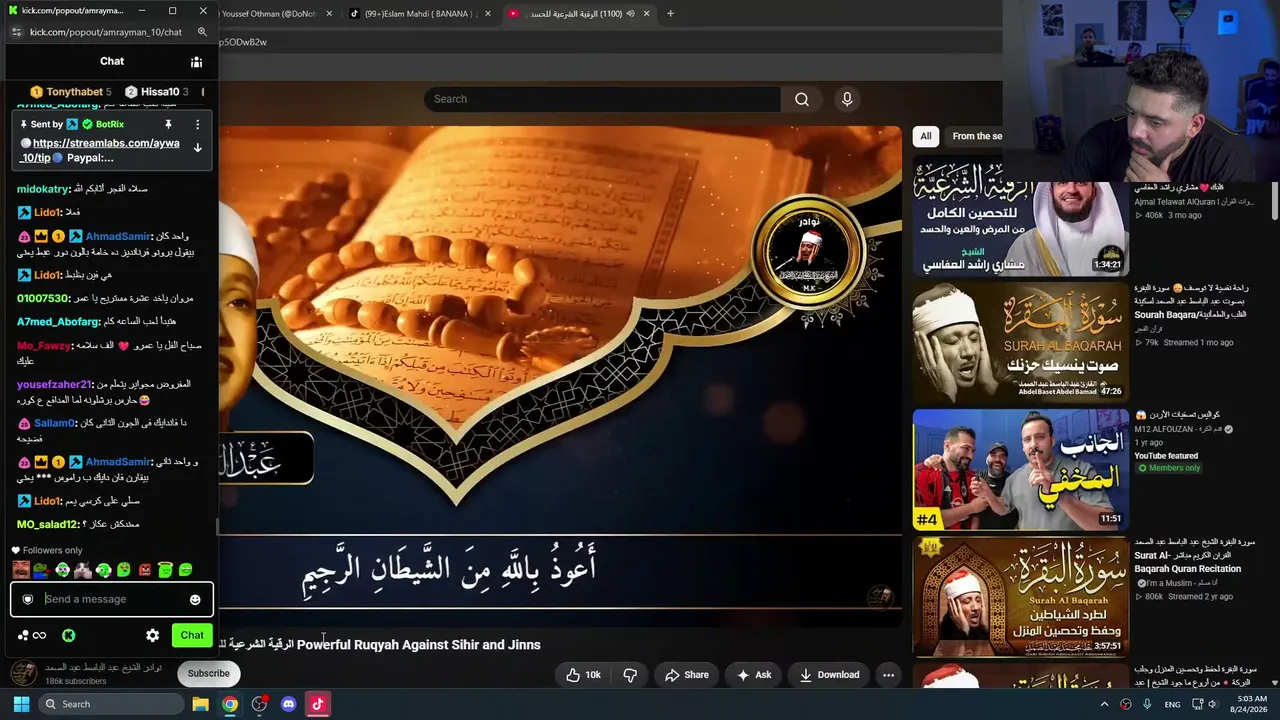Open the clock showing 5:03 AM

(1251, 704)
